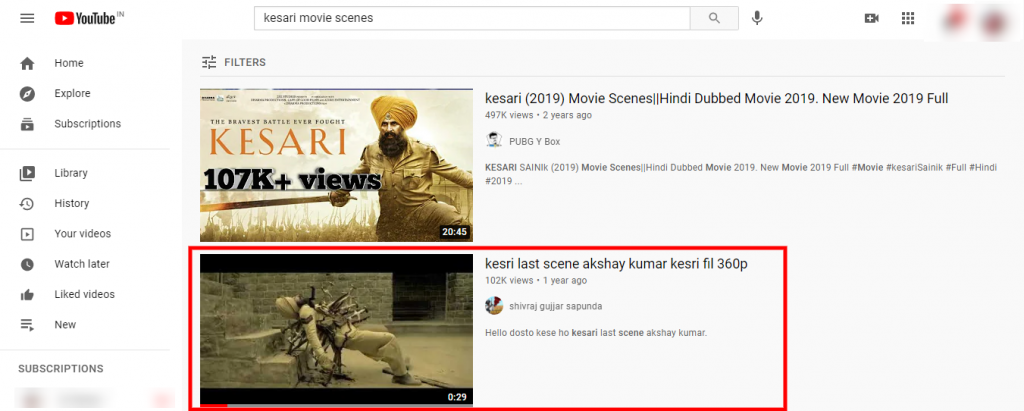Click the filters slider icon
The image size is (1024, 411).
tap(209, 63)
